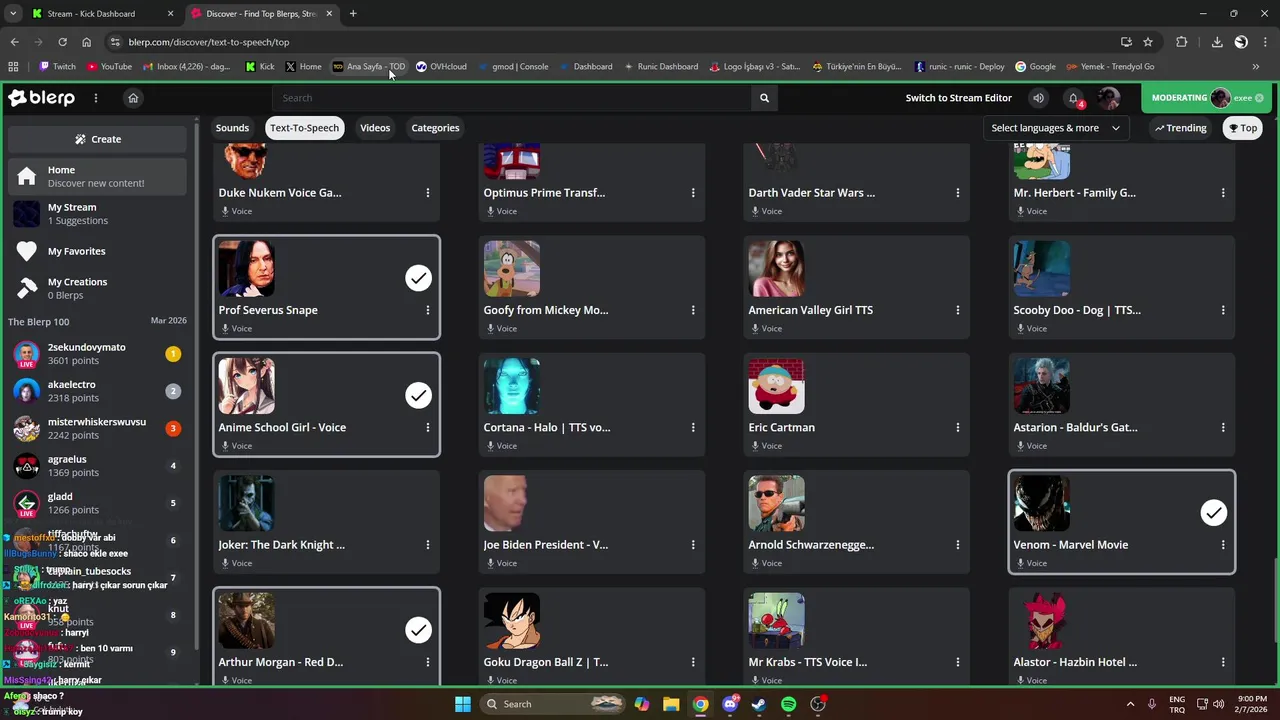Open File Explorer from the taskbar

click(x=671, y=704)
